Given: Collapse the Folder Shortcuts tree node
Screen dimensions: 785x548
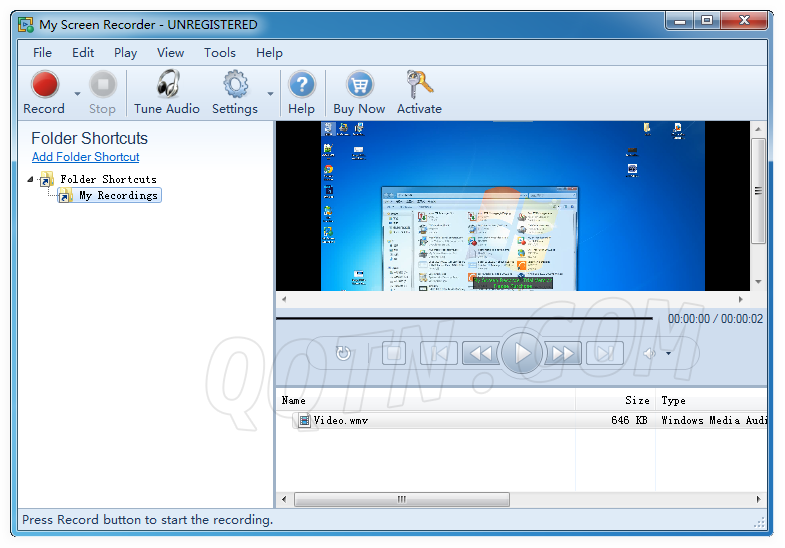Looking at the screenshot, I should (30, 180).
